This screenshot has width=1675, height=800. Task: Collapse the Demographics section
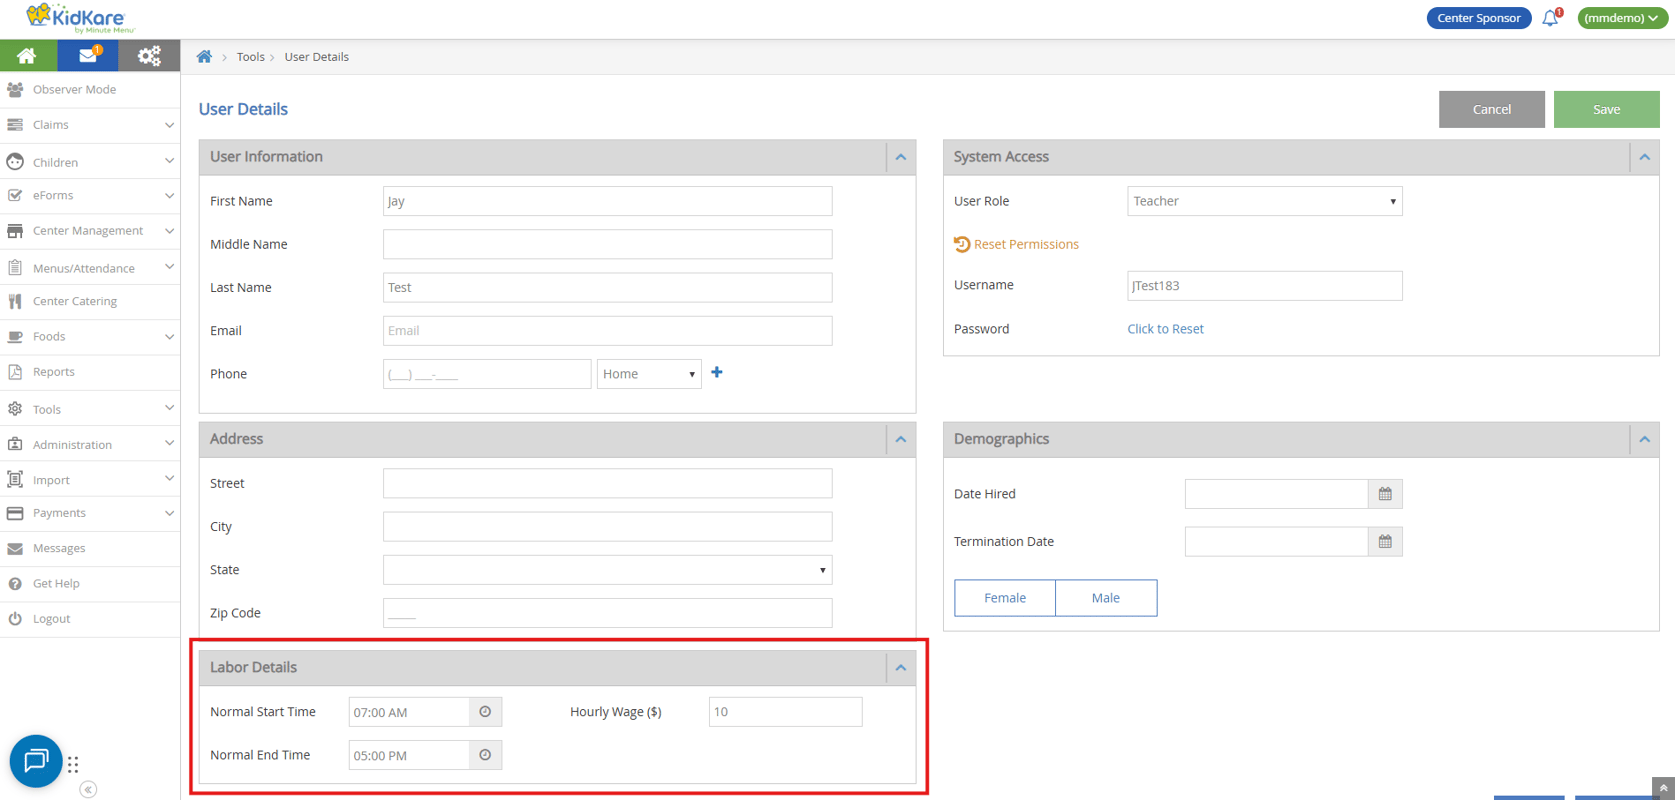pyautogui.click(x=1645, y=439)
